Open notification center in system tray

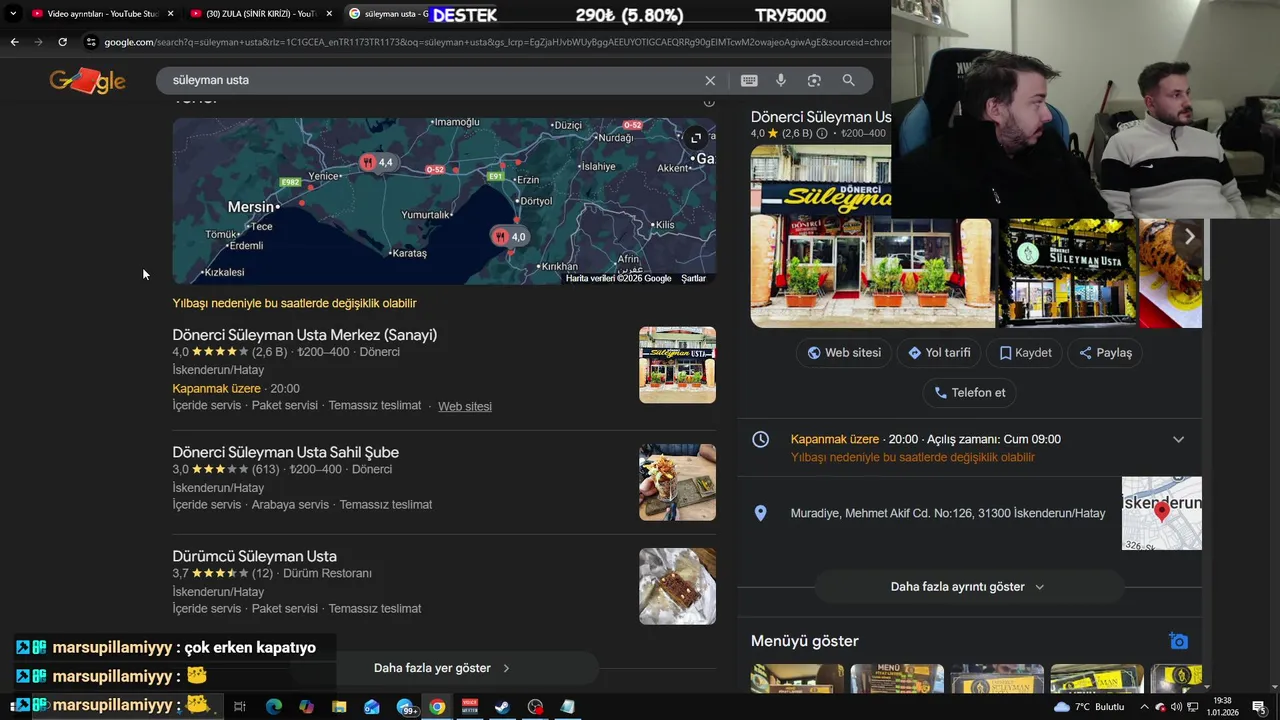coord(1259,707)
